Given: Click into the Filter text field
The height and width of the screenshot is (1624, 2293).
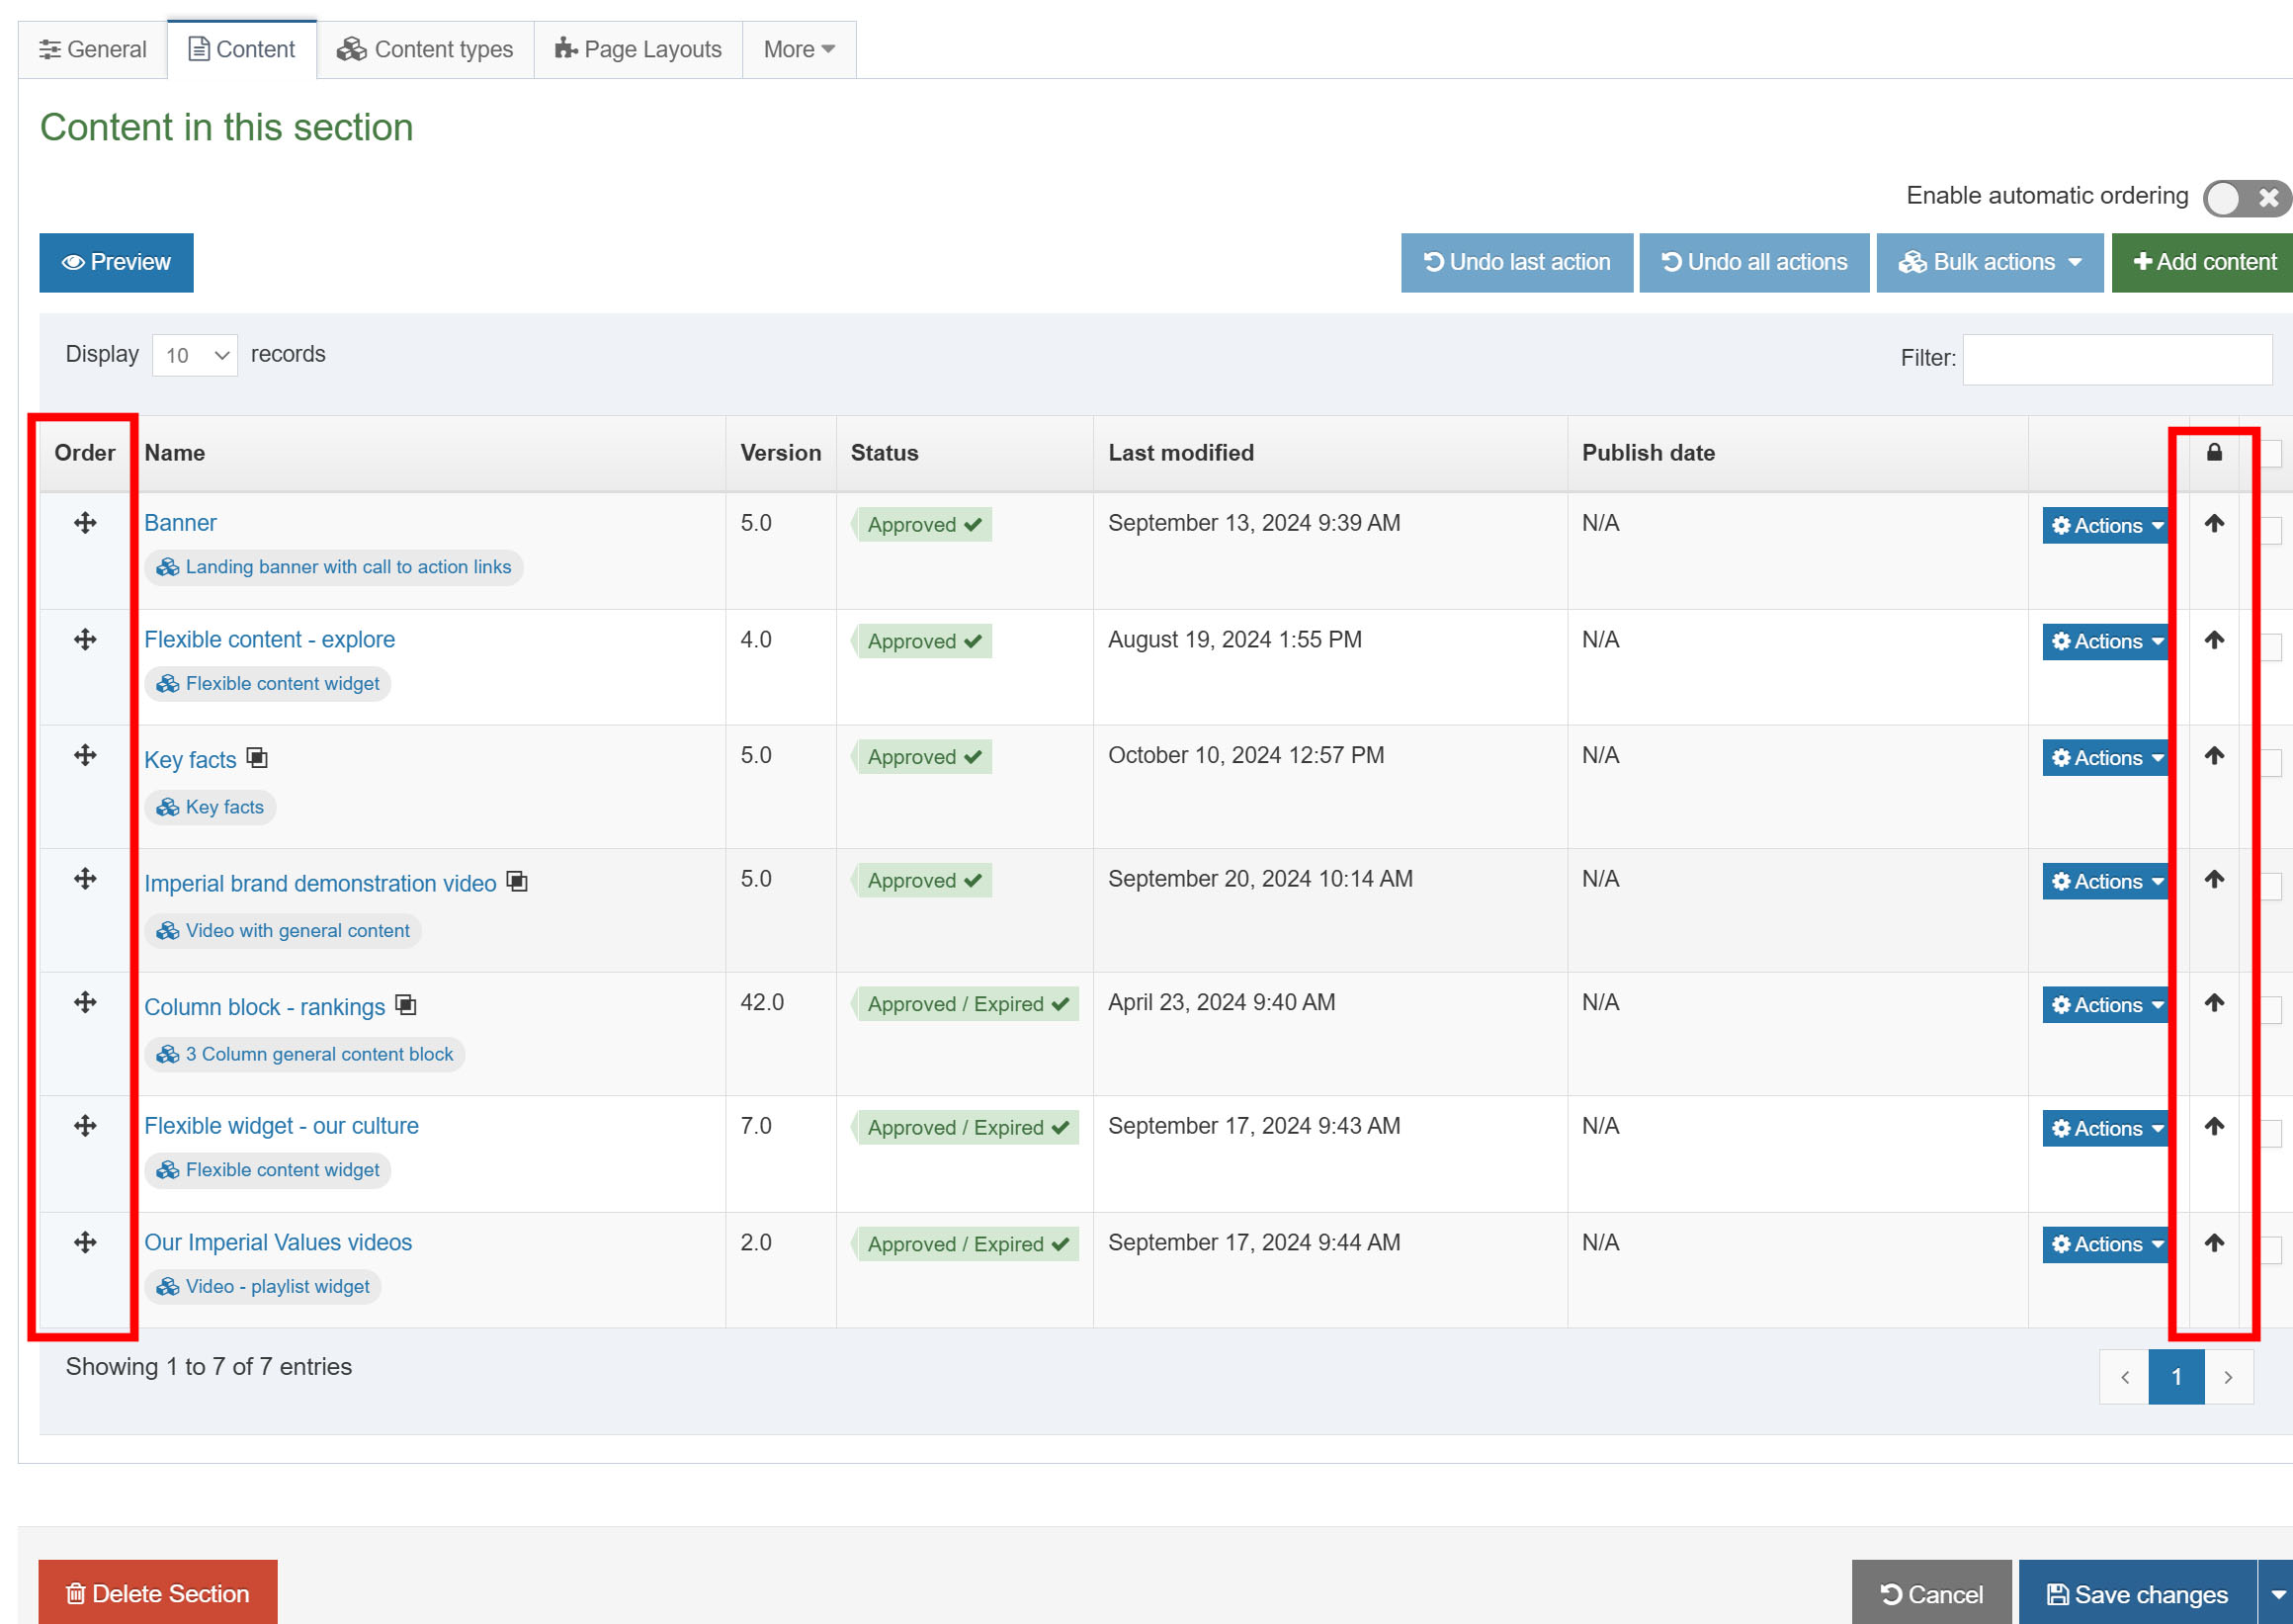Looking at the screenshot, I should 2116,359.
